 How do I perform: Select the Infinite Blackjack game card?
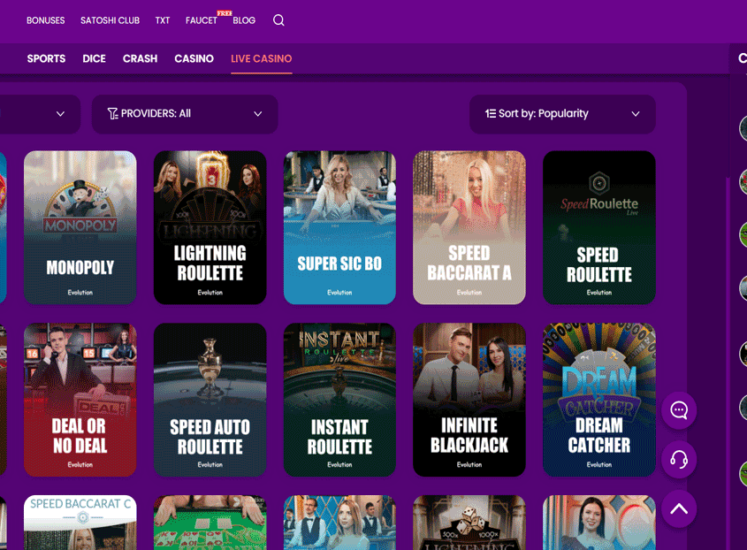pyautogui.click(x=469, y=399)
